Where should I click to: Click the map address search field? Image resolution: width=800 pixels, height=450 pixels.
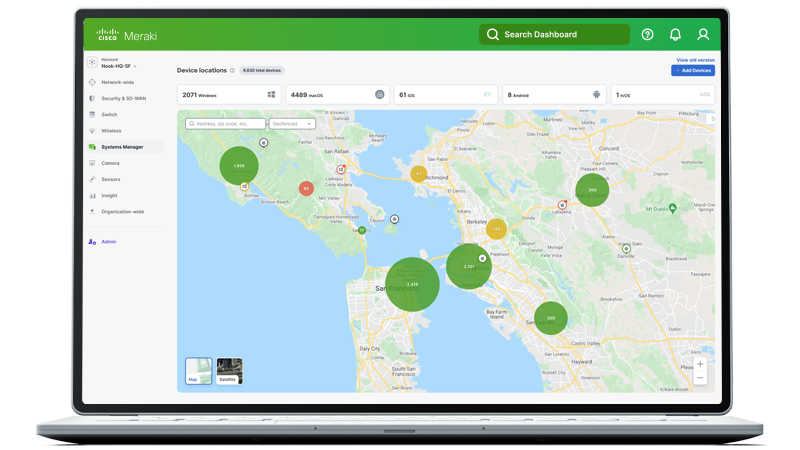tap(226, 124)
